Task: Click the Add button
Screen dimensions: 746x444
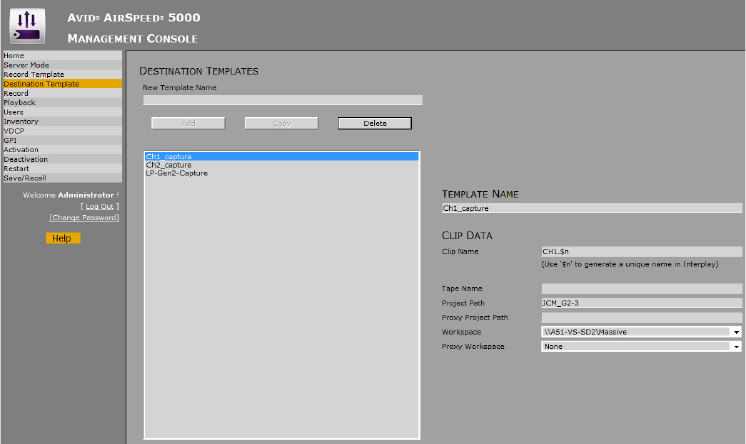Action: pos(188,123)
